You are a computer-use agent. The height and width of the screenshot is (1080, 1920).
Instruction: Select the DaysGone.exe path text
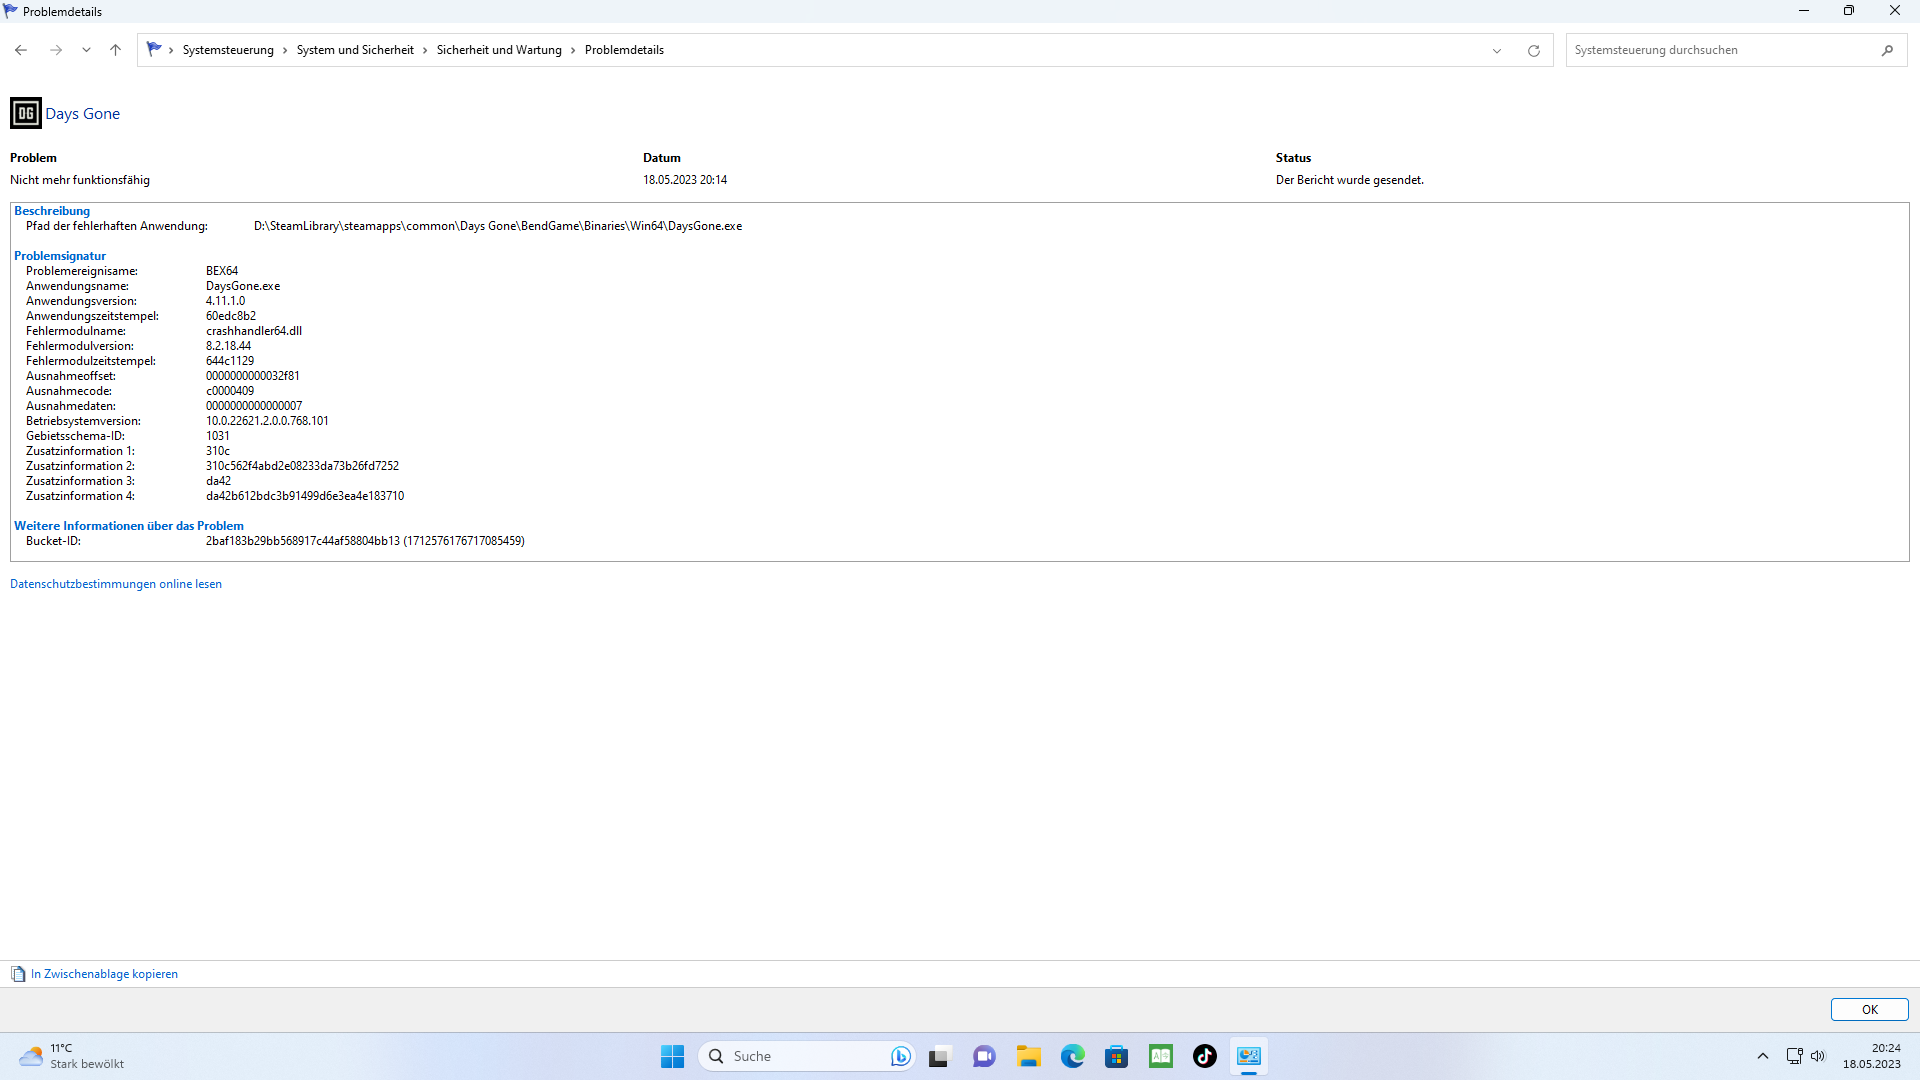coord(498,226)
